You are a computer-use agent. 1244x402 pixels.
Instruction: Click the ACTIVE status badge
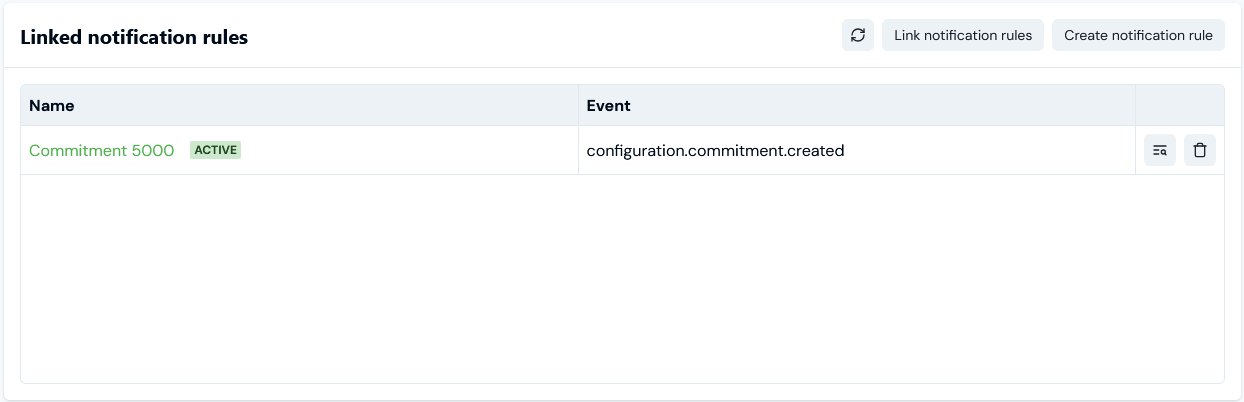pos(215,150)
